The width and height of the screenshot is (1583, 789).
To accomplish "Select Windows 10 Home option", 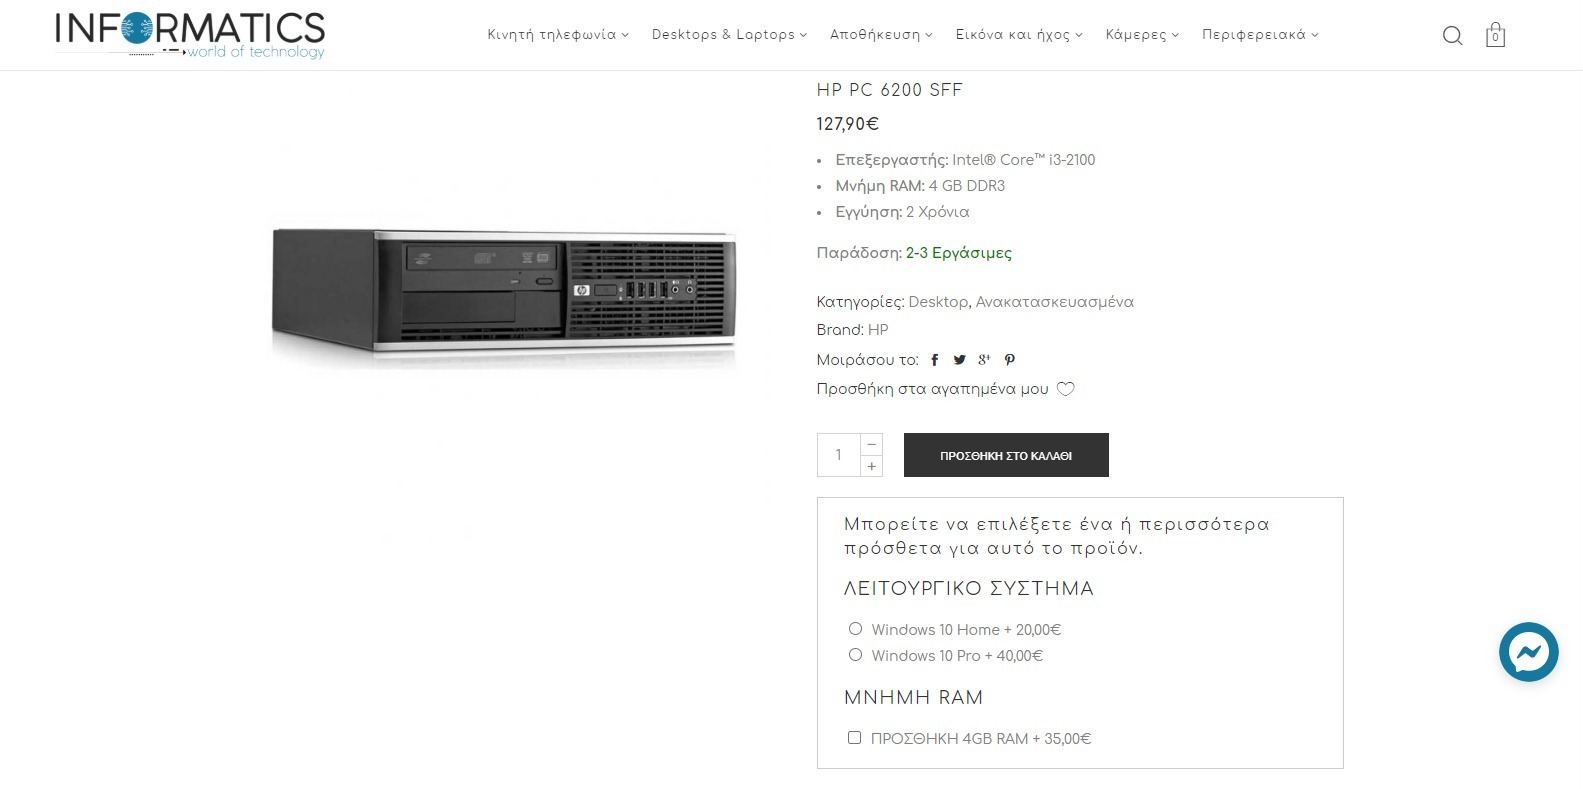I will coord(855,629).
